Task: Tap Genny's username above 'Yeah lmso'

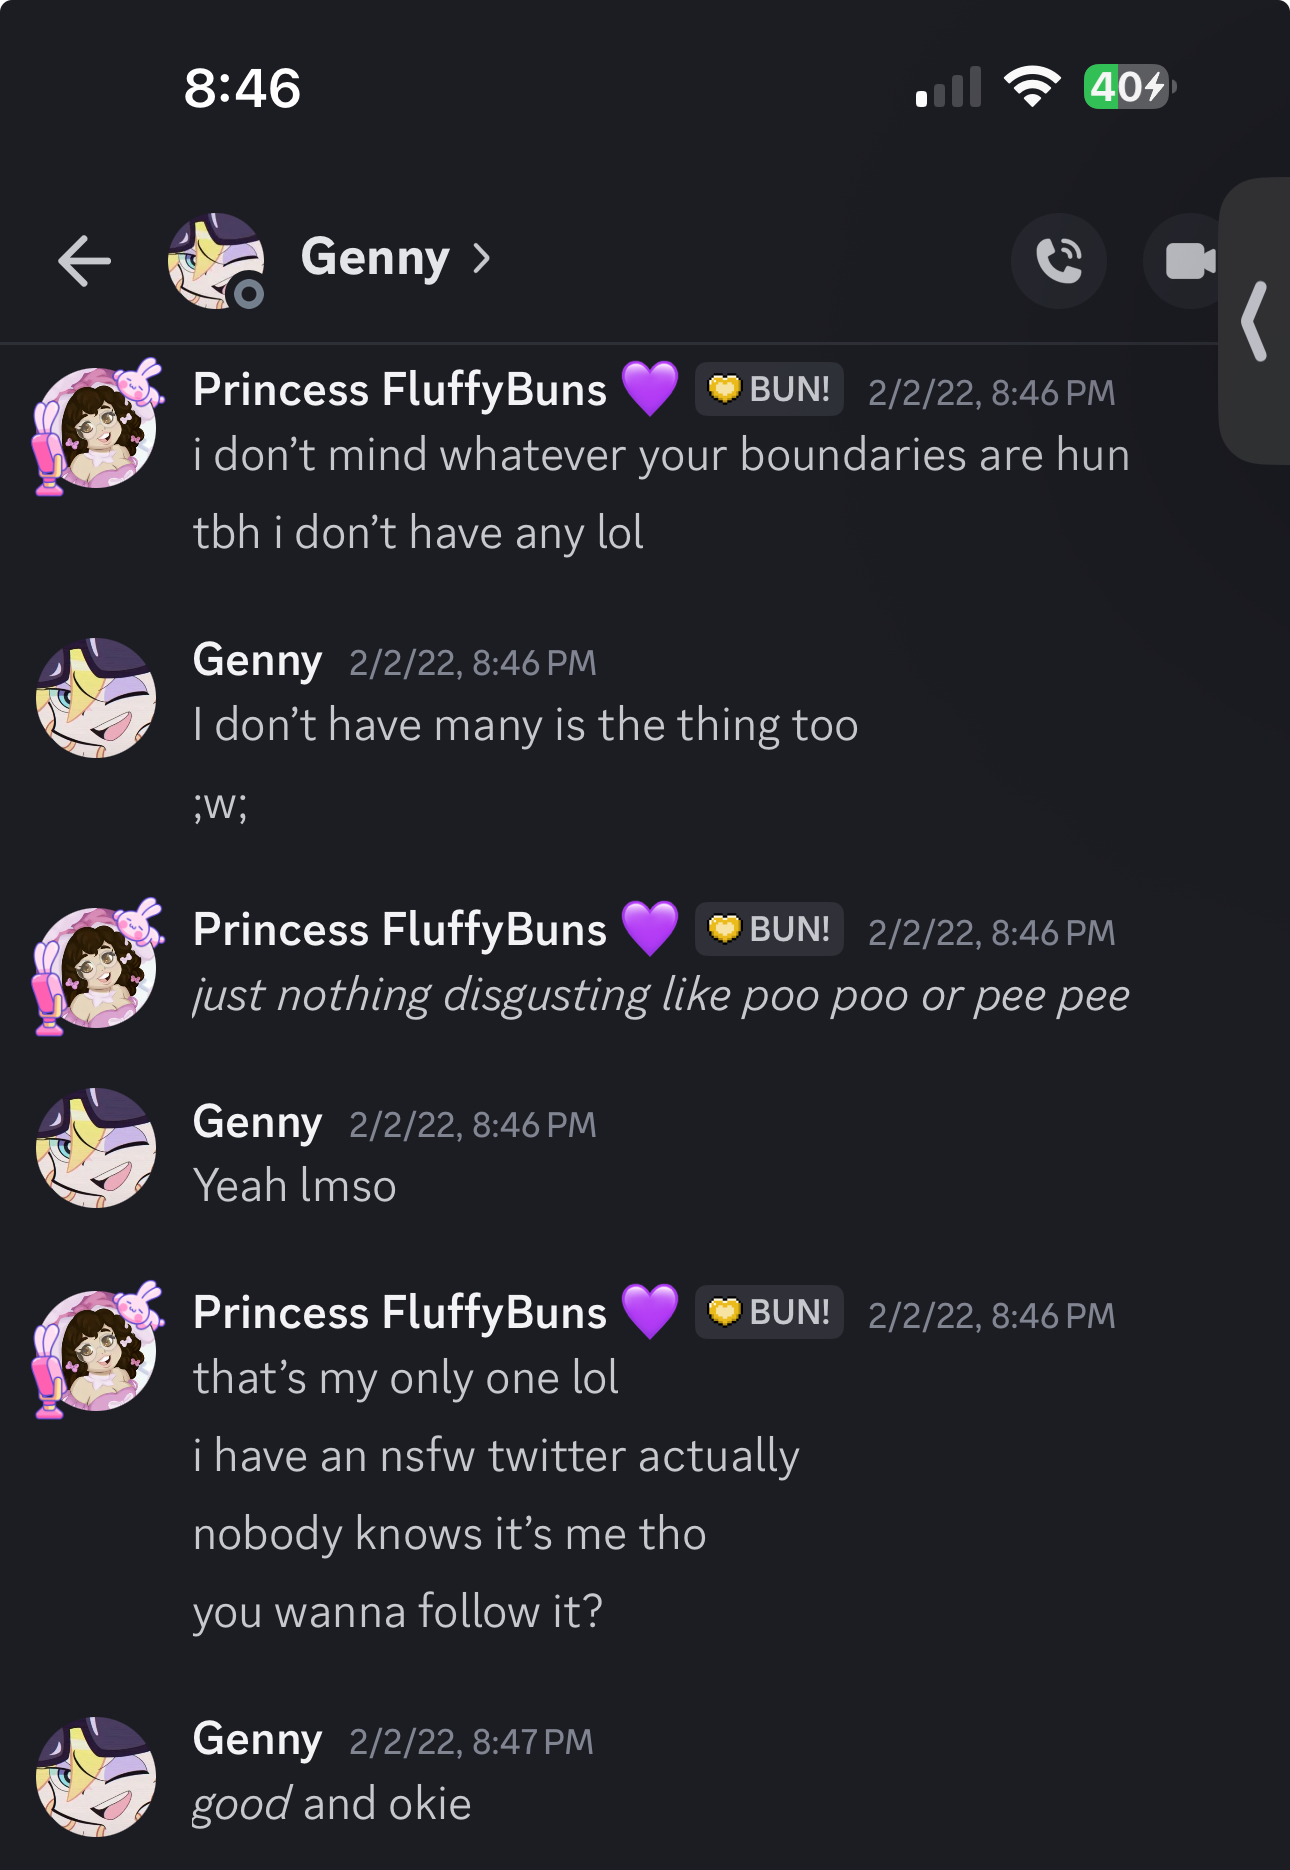Action: tap(257, 1122)
